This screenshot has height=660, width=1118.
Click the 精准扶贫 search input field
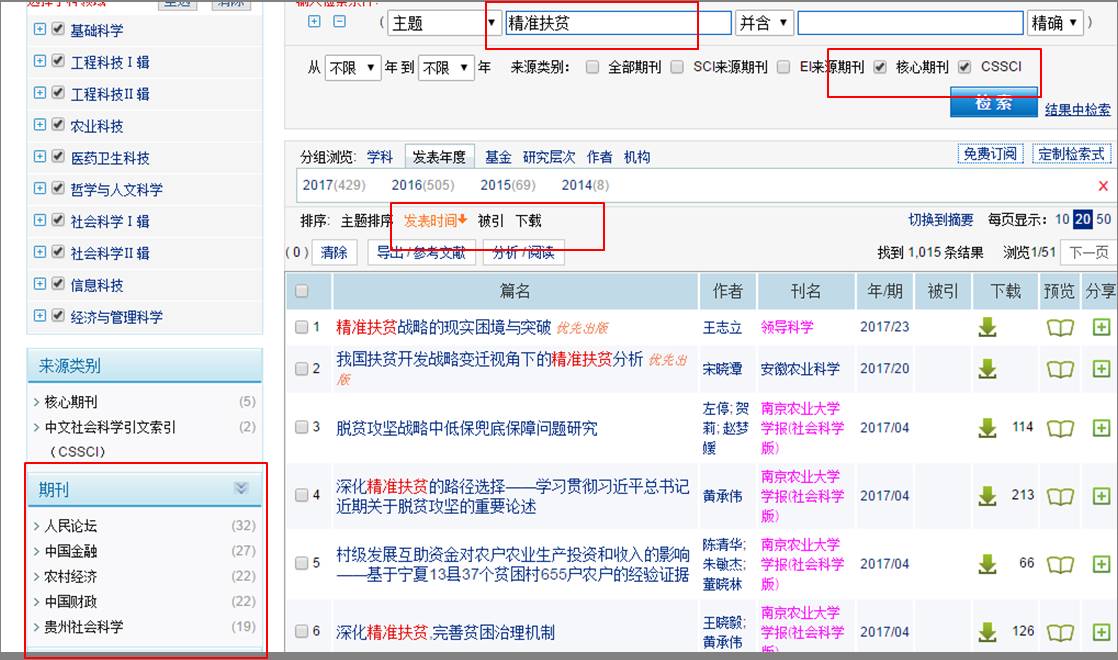pos(617,24)
